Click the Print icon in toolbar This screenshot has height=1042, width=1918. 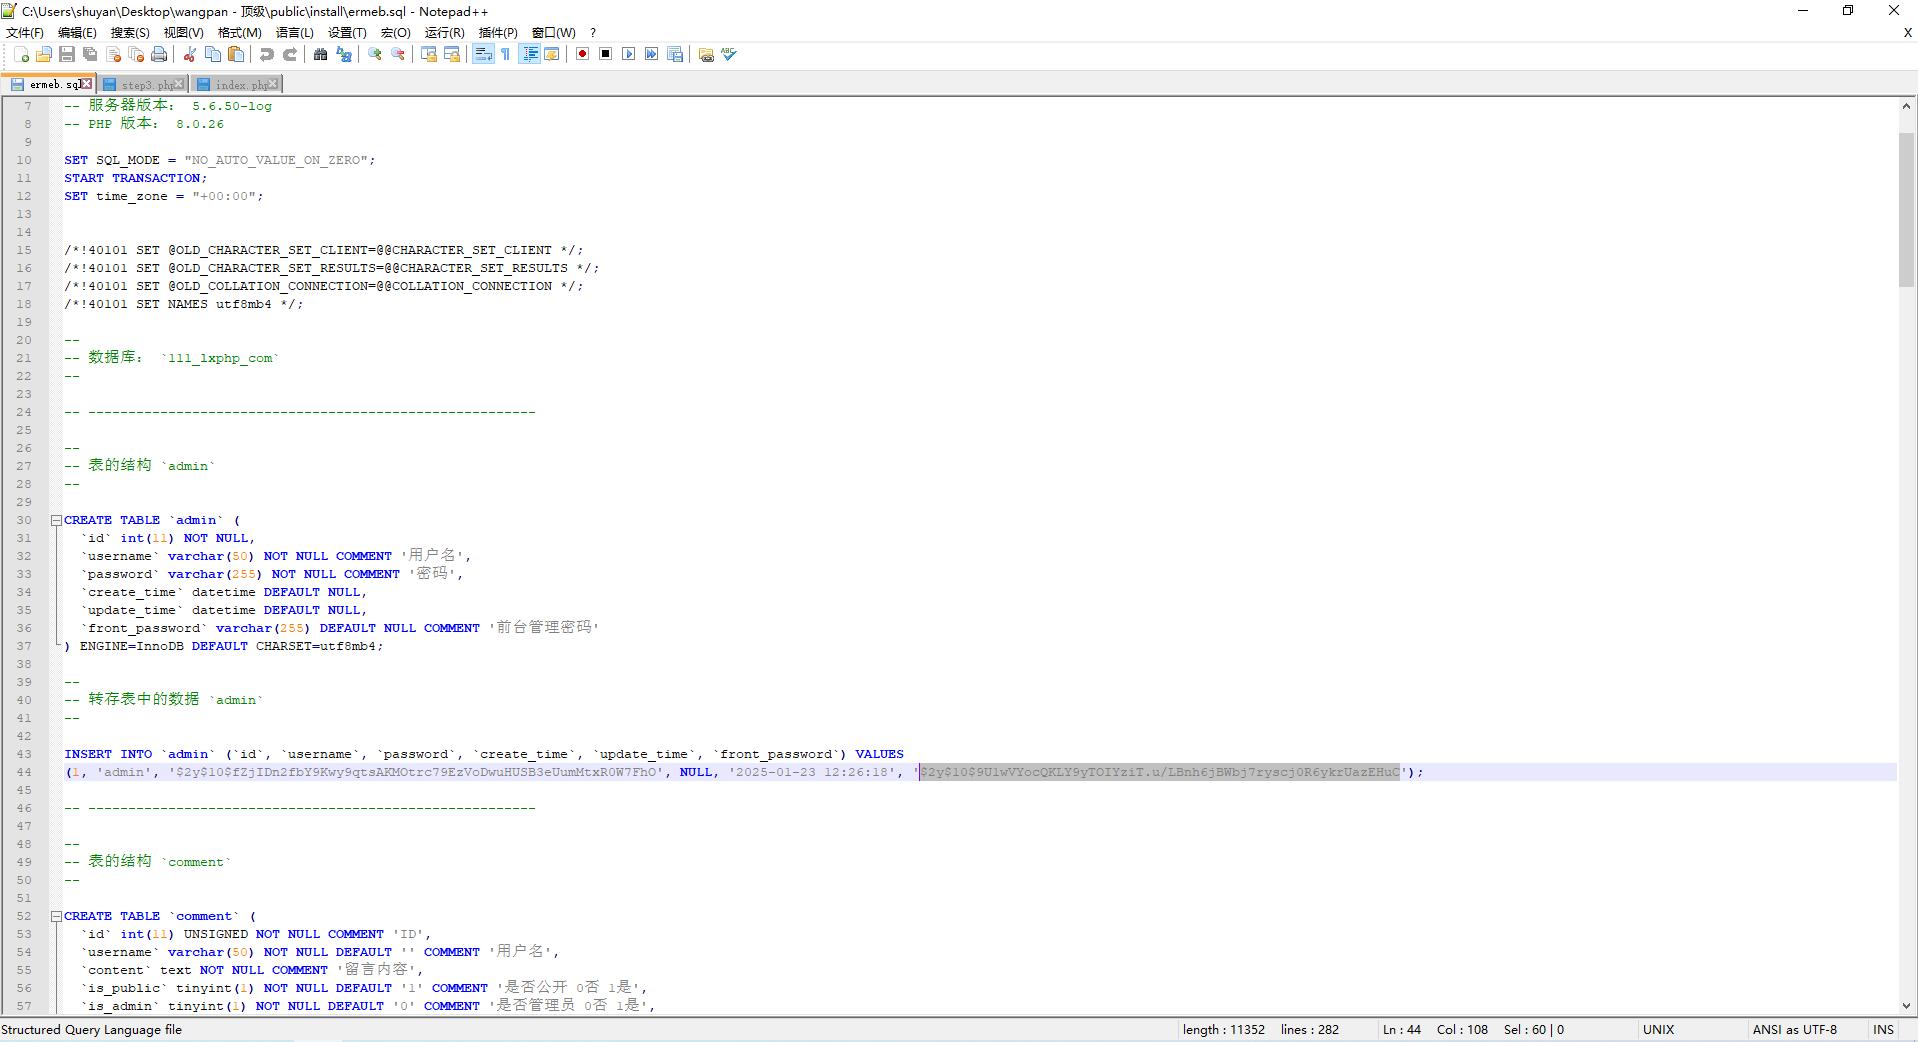159,55
